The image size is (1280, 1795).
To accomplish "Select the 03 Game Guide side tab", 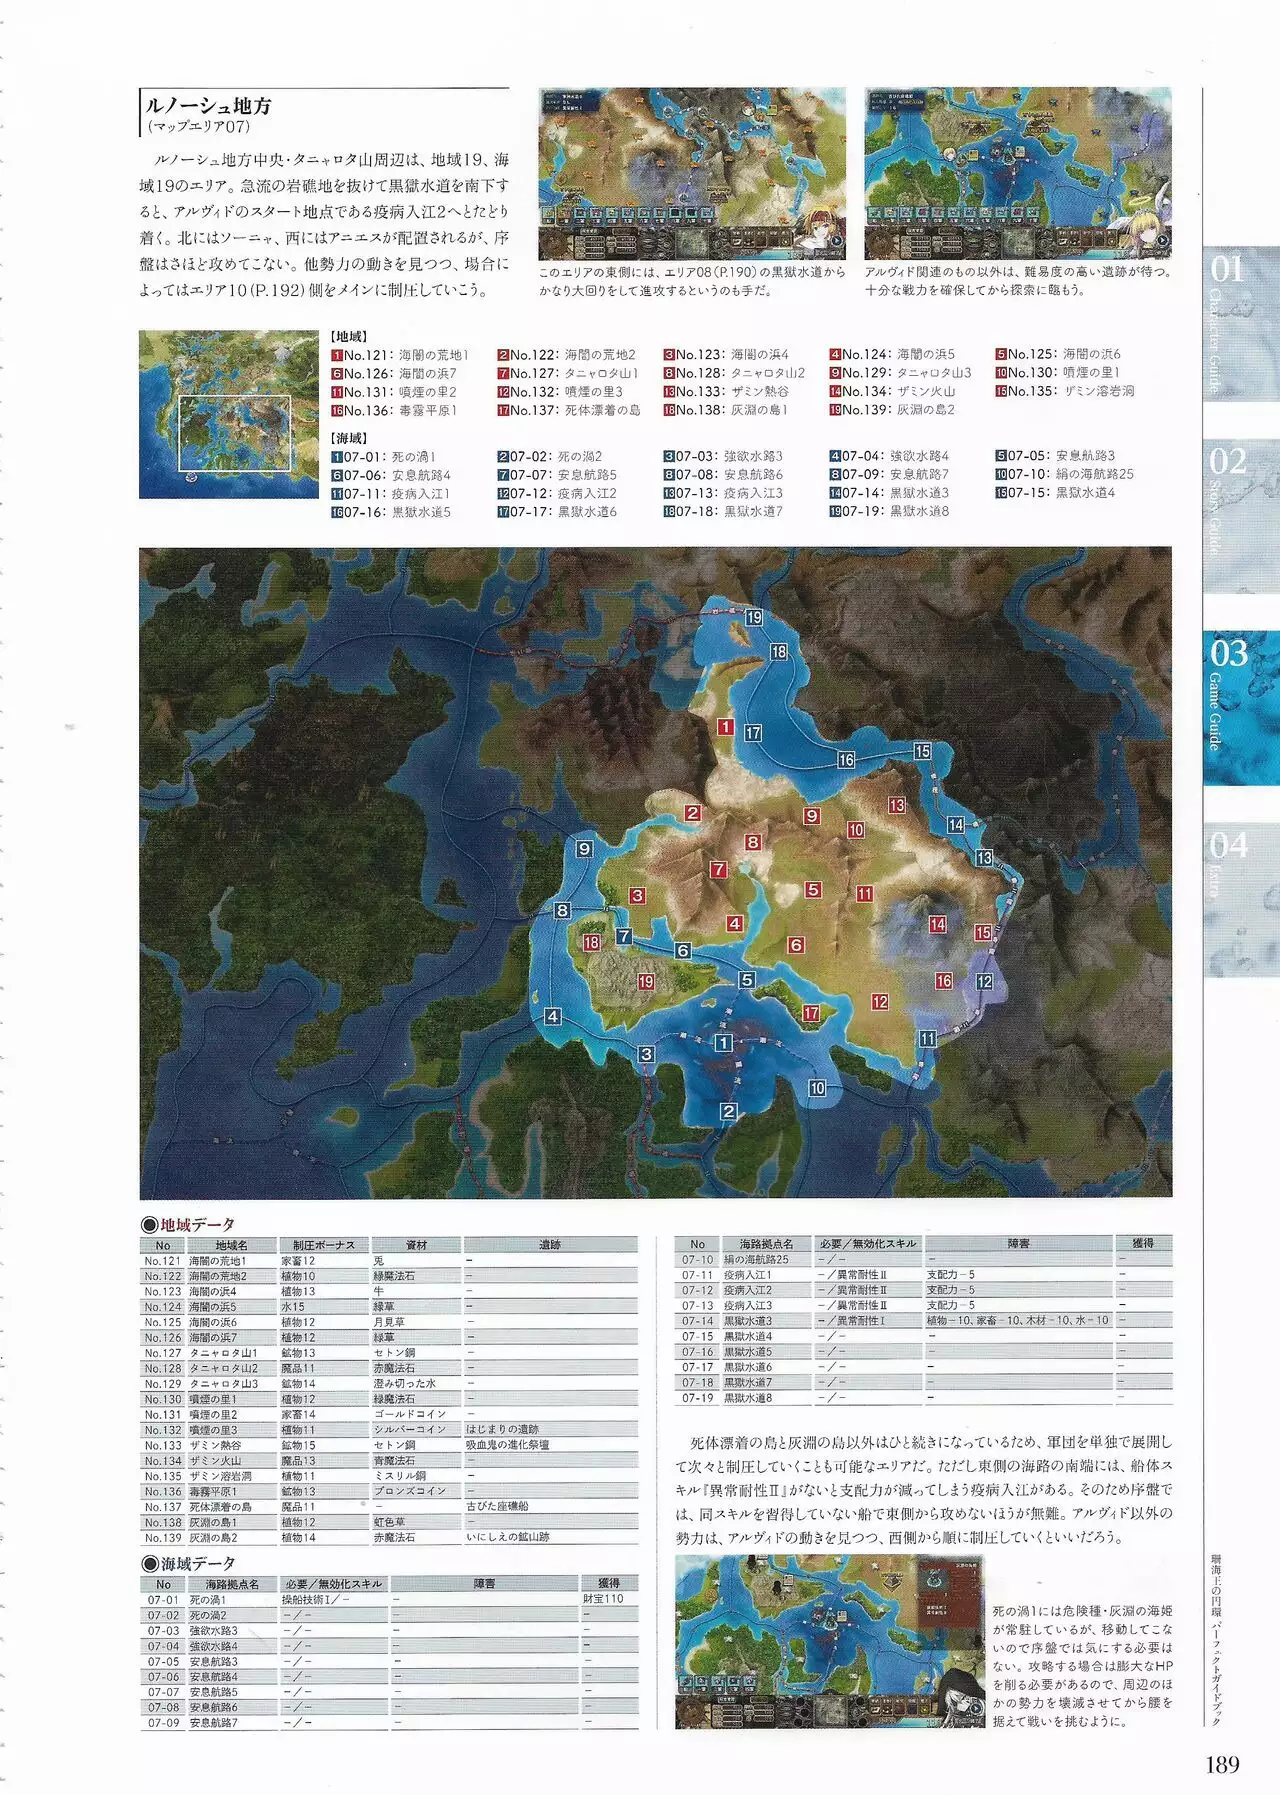I will tap(1240, 695).
